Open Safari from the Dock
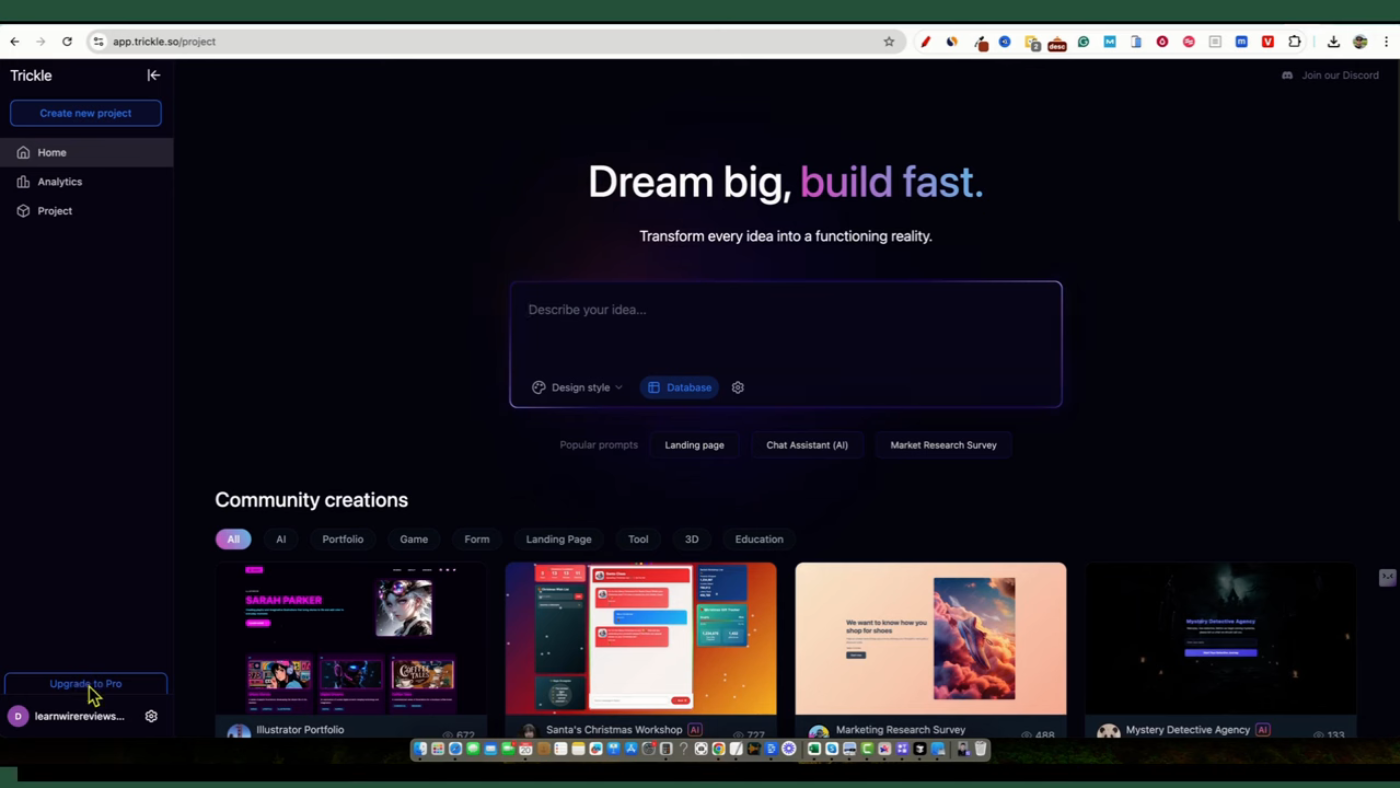 [455, 749]
